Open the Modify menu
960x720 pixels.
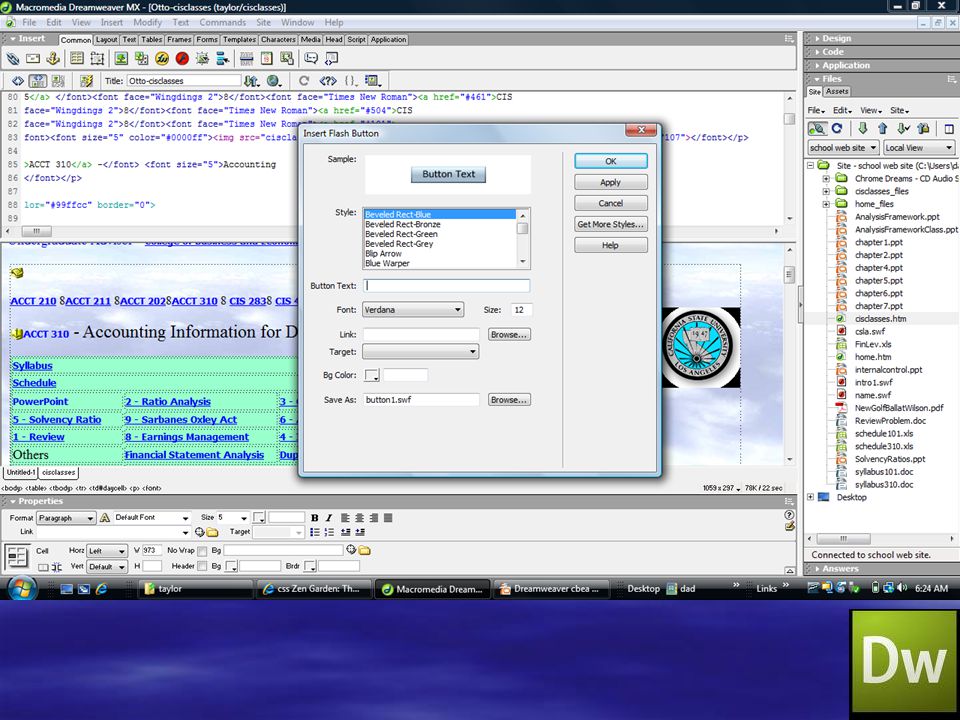click(x=148, y=23)
